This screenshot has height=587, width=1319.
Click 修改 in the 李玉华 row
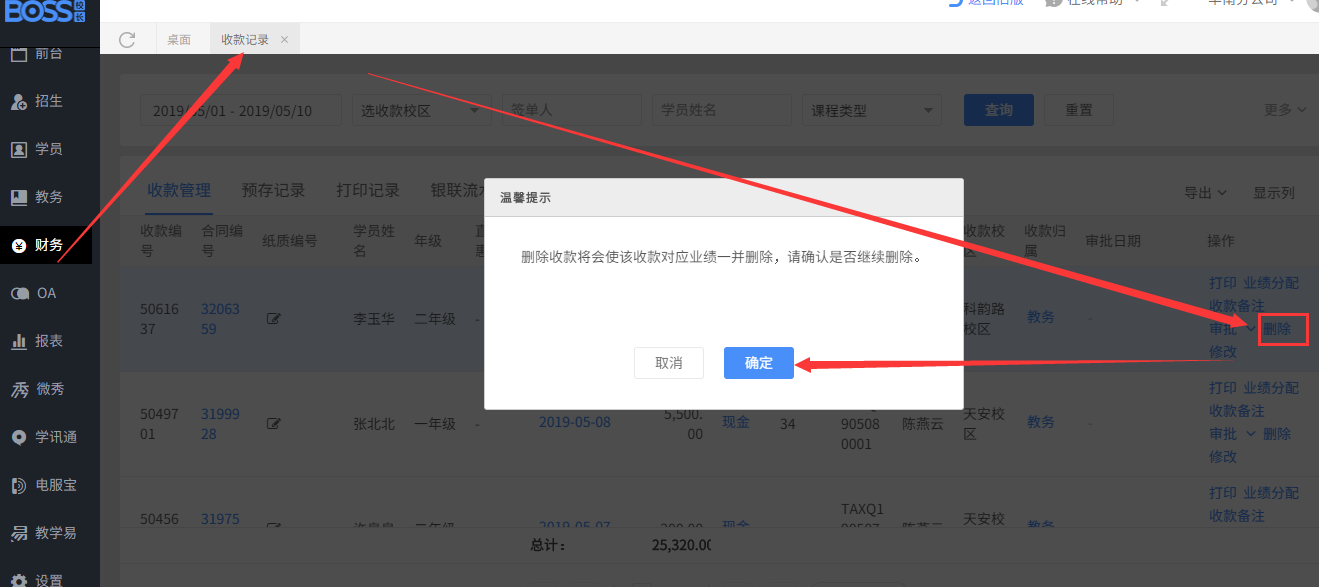click(x=1223, y=352)
